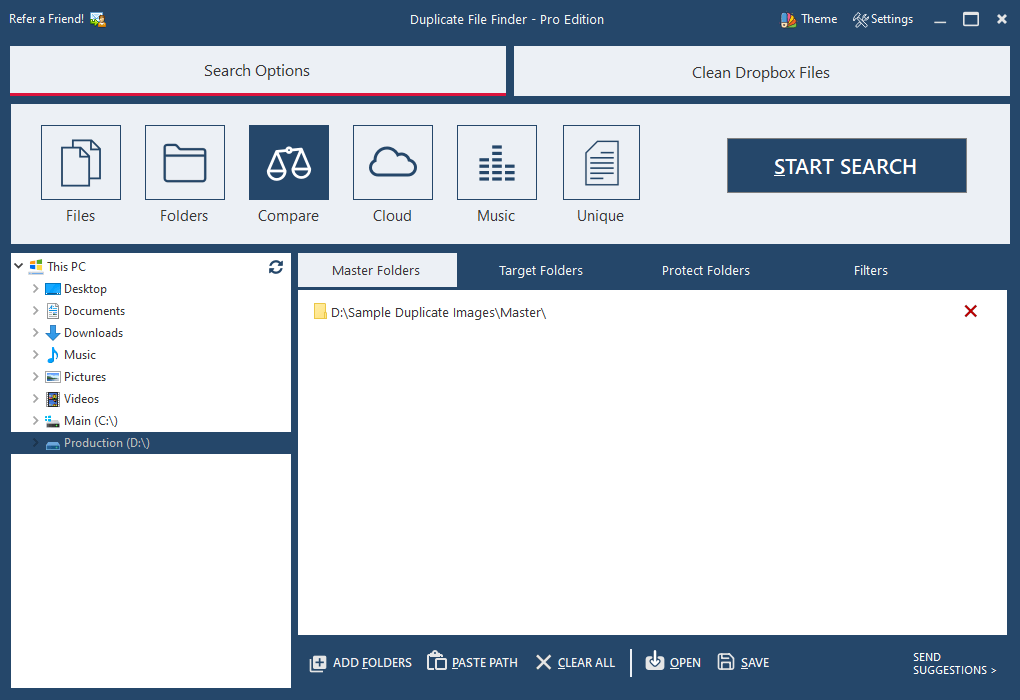
Task: Open the Send Suggestions link
Action: (x=954, y=664)
